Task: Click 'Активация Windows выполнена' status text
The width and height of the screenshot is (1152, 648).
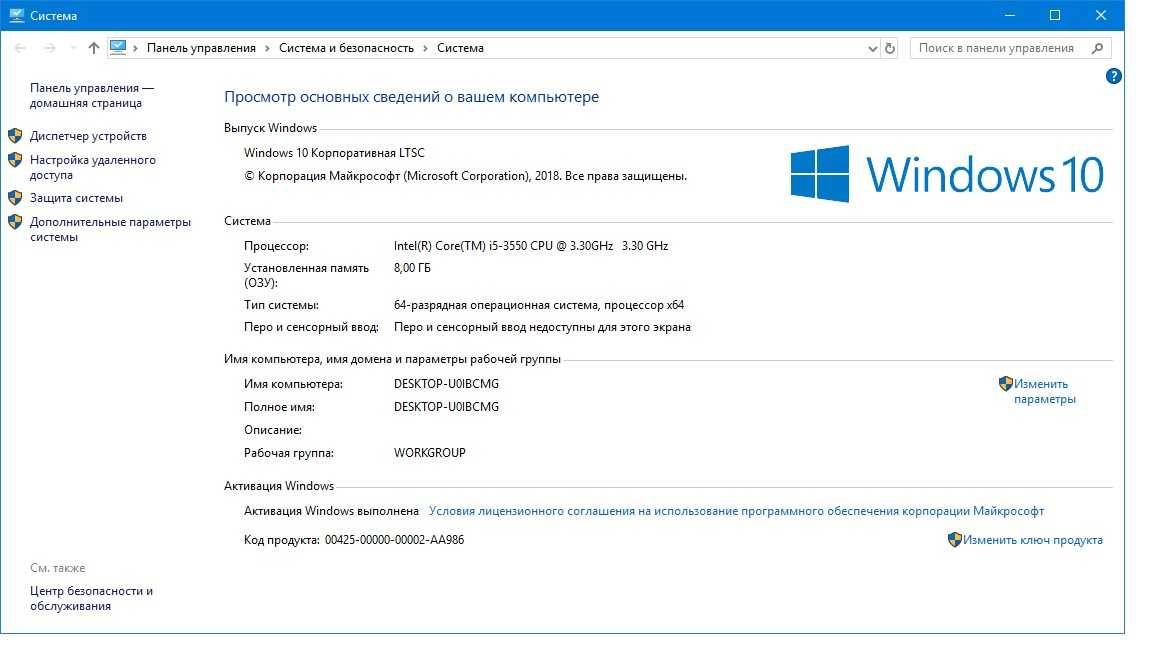Action: (x=331, y=511)
